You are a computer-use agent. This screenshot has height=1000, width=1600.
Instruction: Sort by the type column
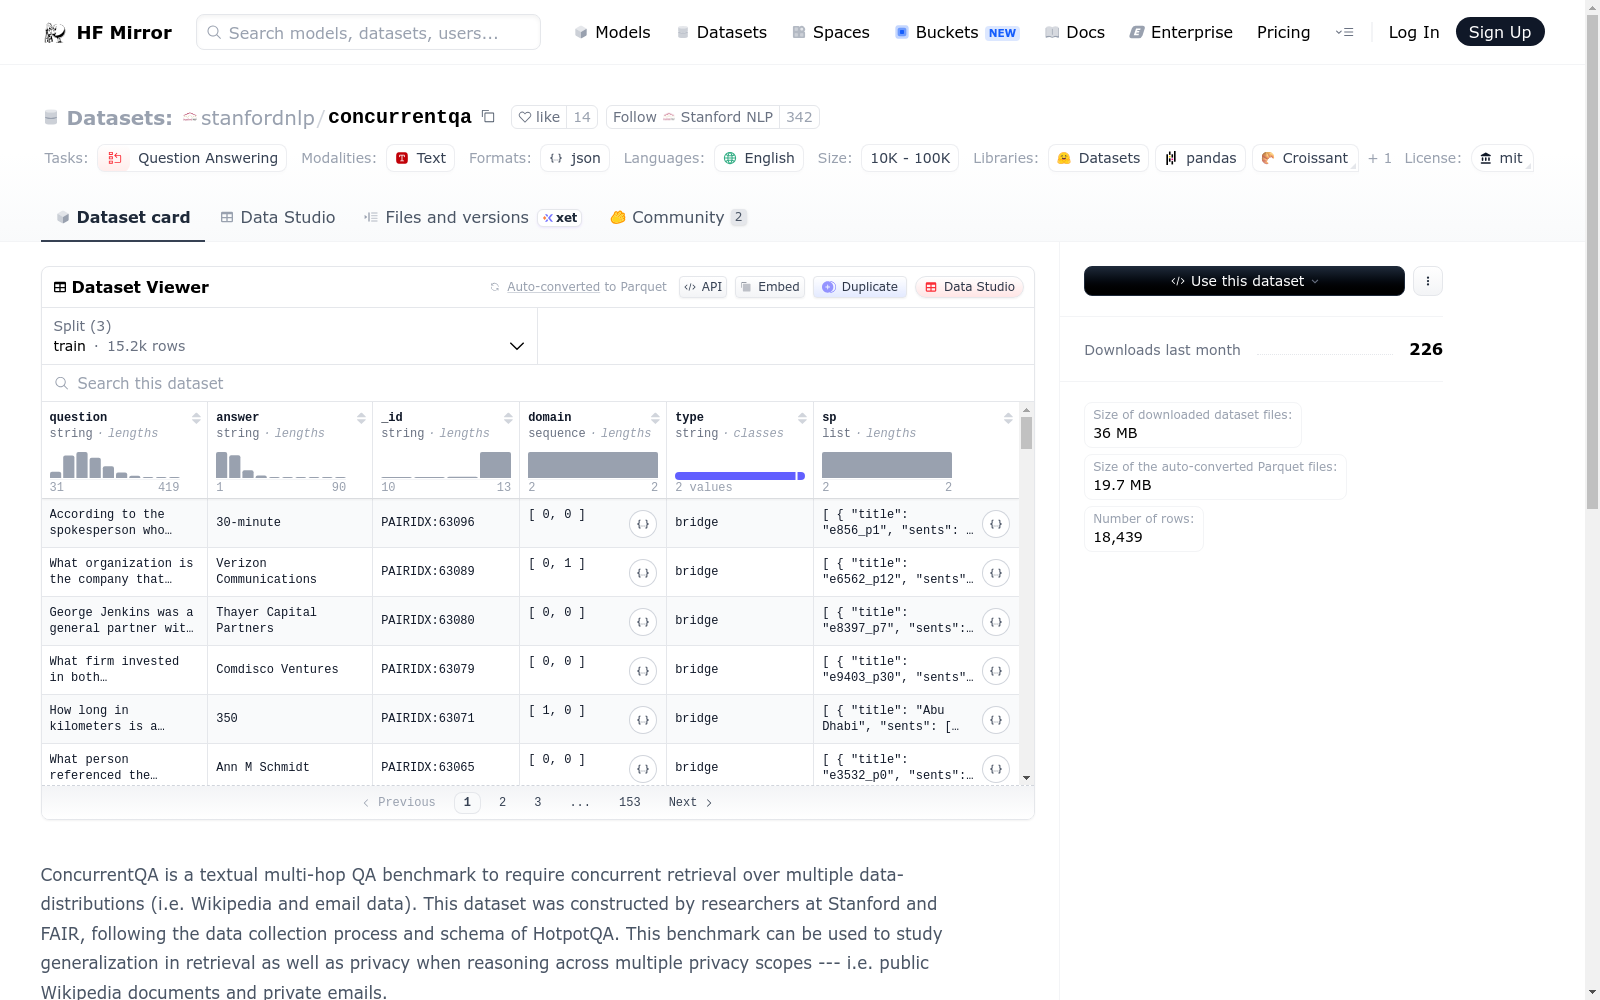click(802, 418)
